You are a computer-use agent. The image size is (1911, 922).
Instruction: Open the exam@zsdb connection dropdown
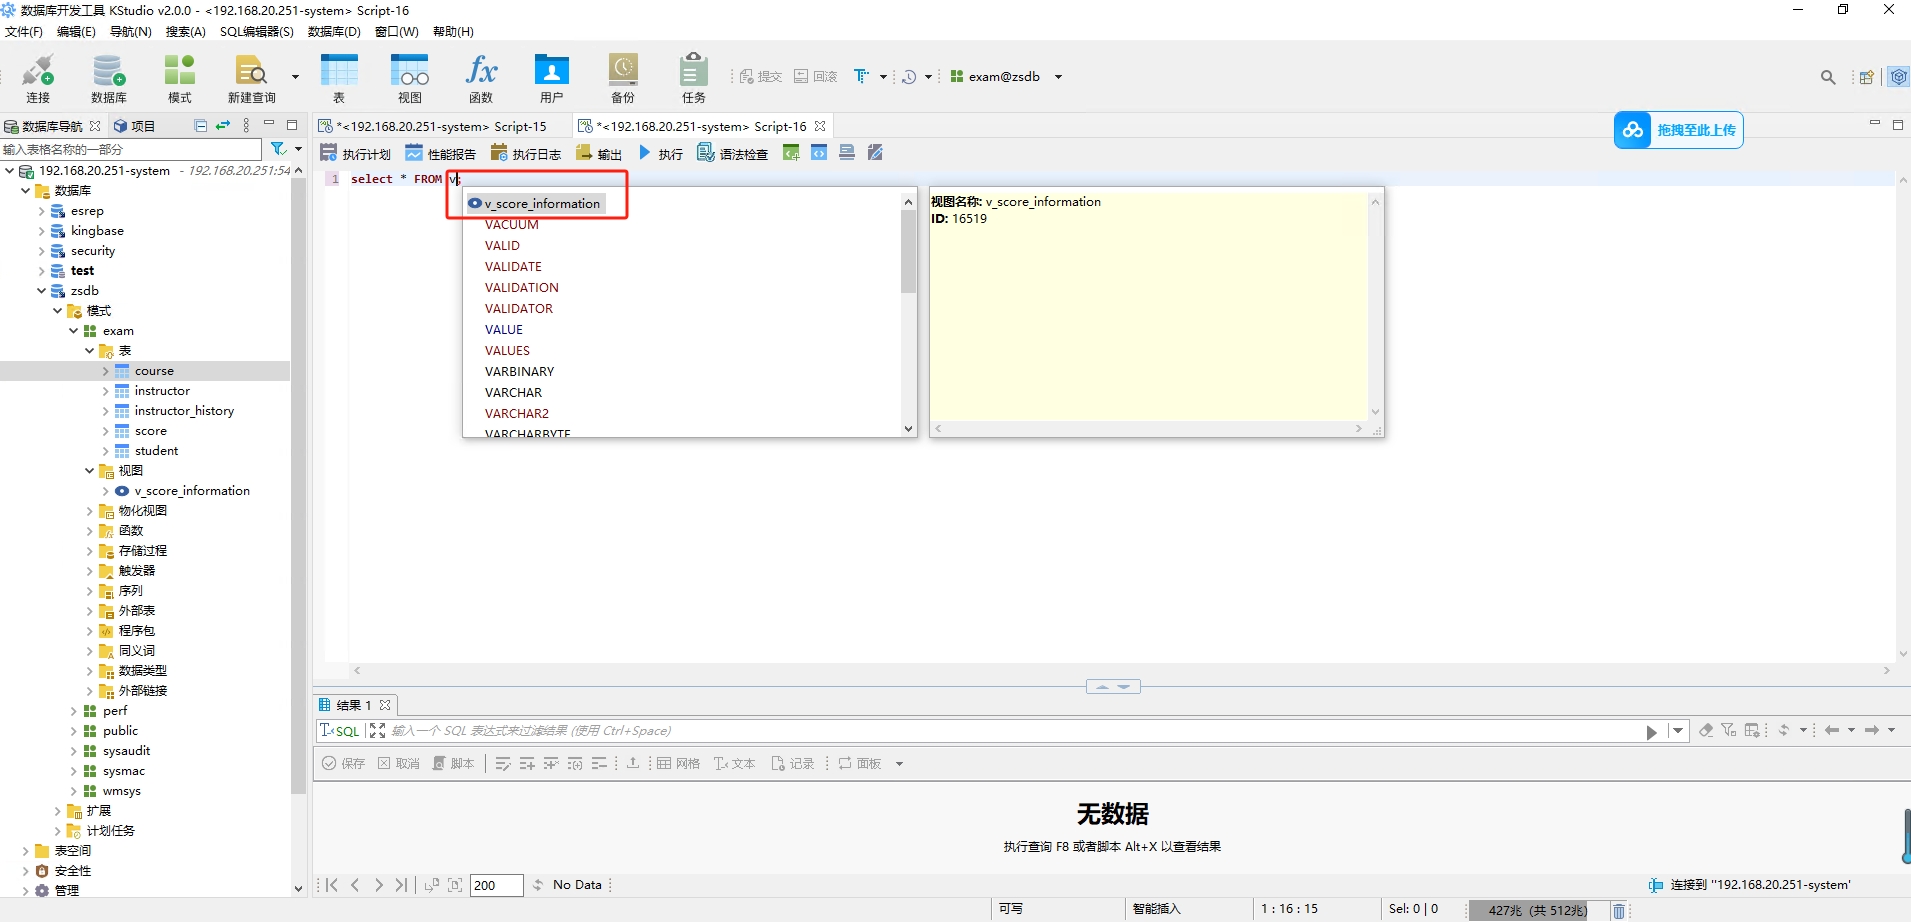click(1057, 76)
